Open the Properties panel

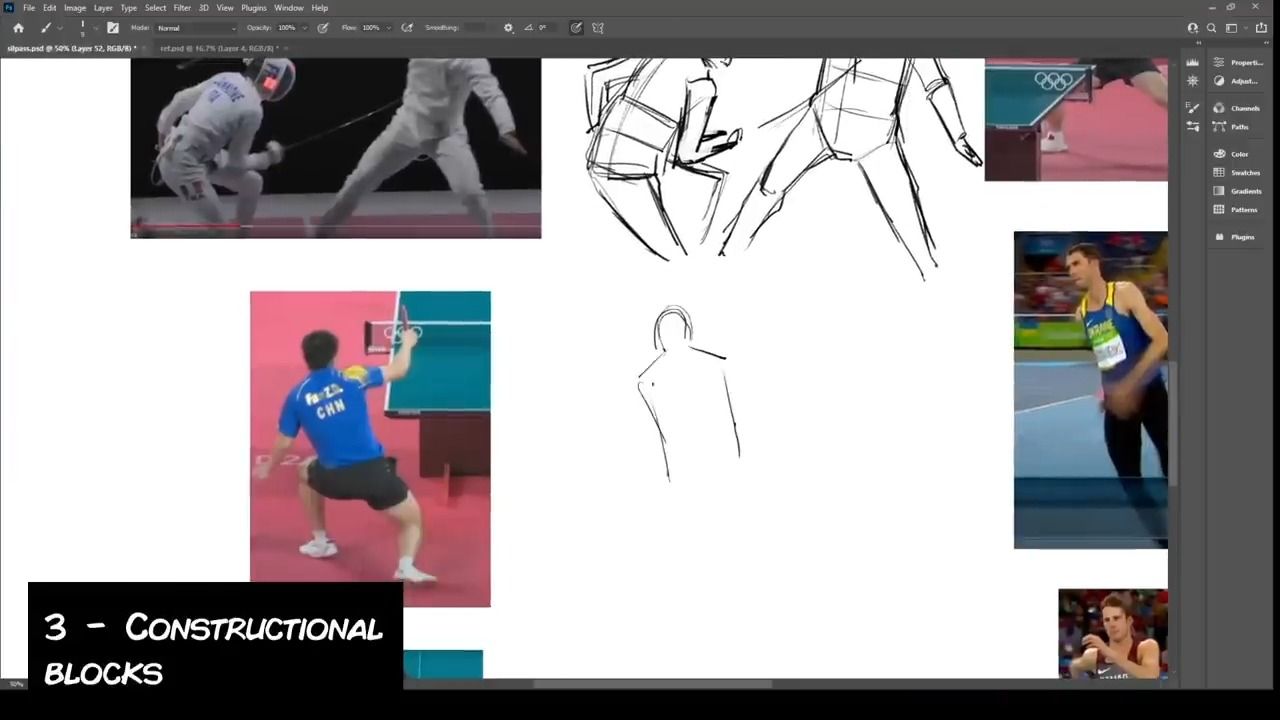pyautogui.click(x=1239, y=62)
